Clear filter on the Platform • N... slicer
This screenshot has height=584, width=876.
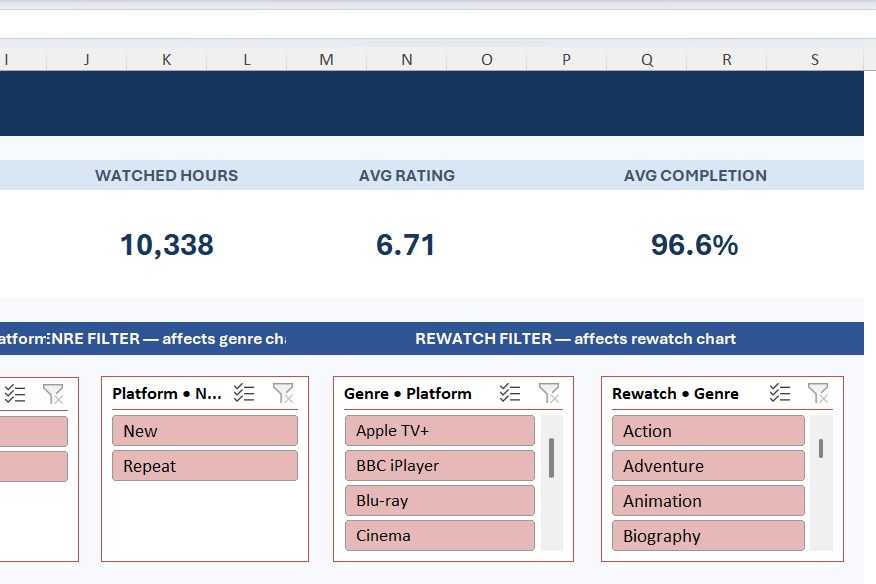coord(283,393)
